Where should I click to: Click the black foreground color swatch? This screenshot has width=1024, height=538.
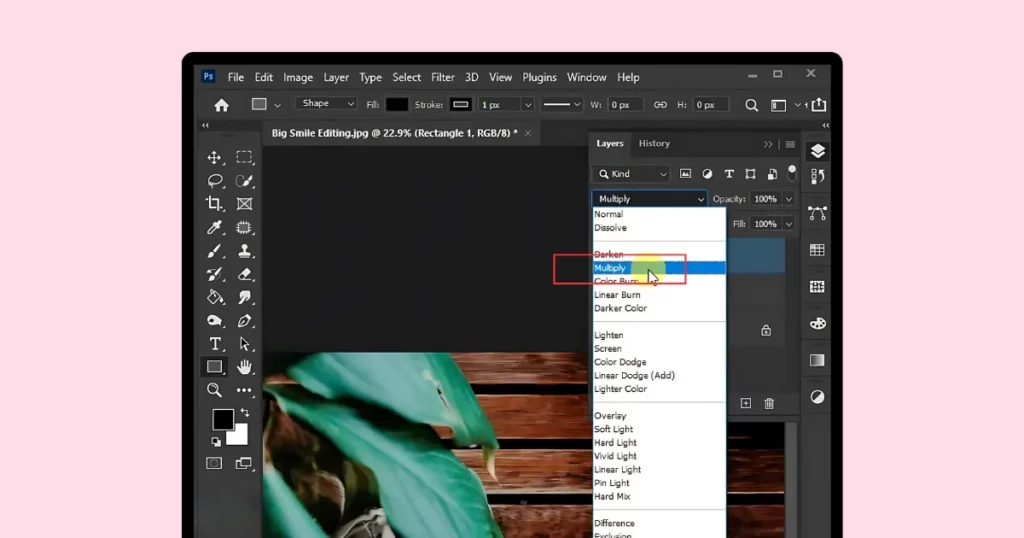[x=223, y=419]
